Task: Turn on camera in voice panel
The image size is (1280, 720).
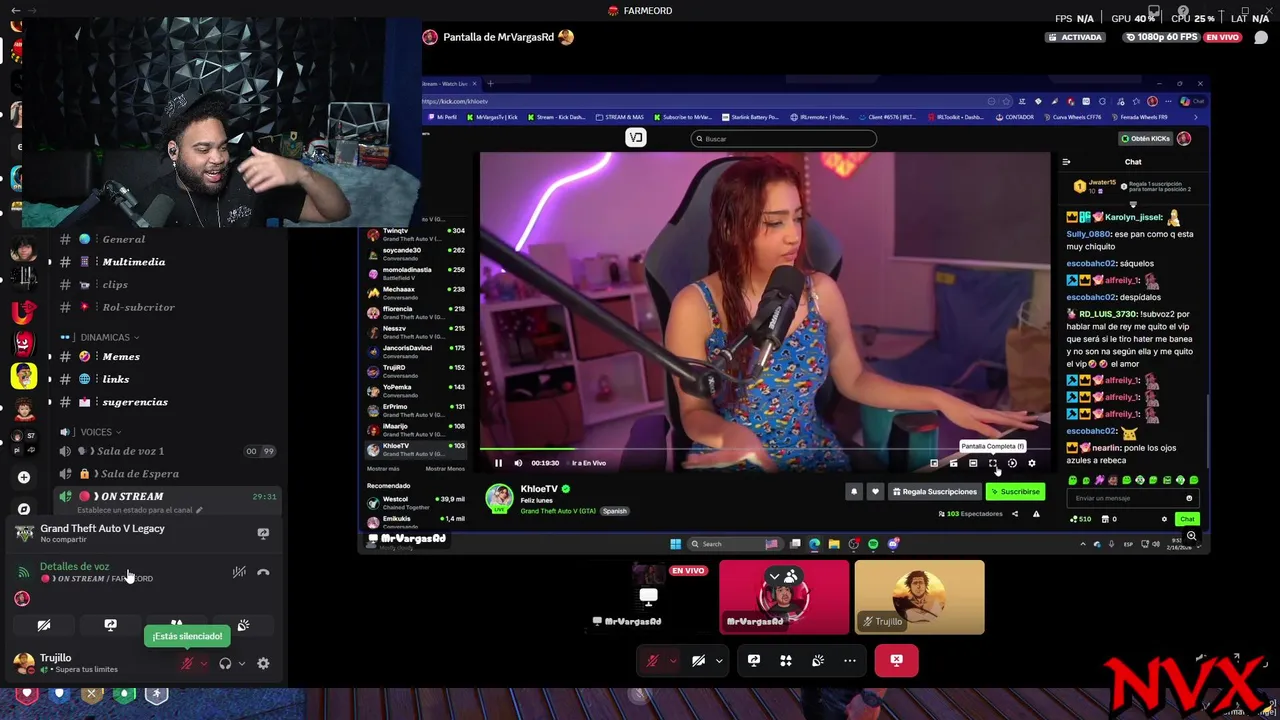Action: [x=44, y=625]
